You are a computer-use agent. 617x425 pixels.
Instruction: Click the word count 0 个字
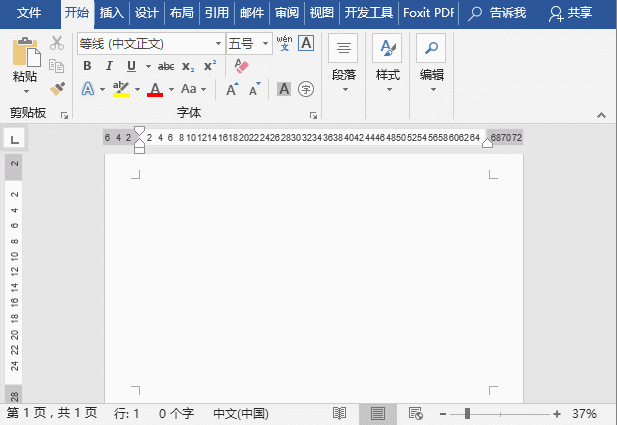pyautogui.click(x=176, y=414)
